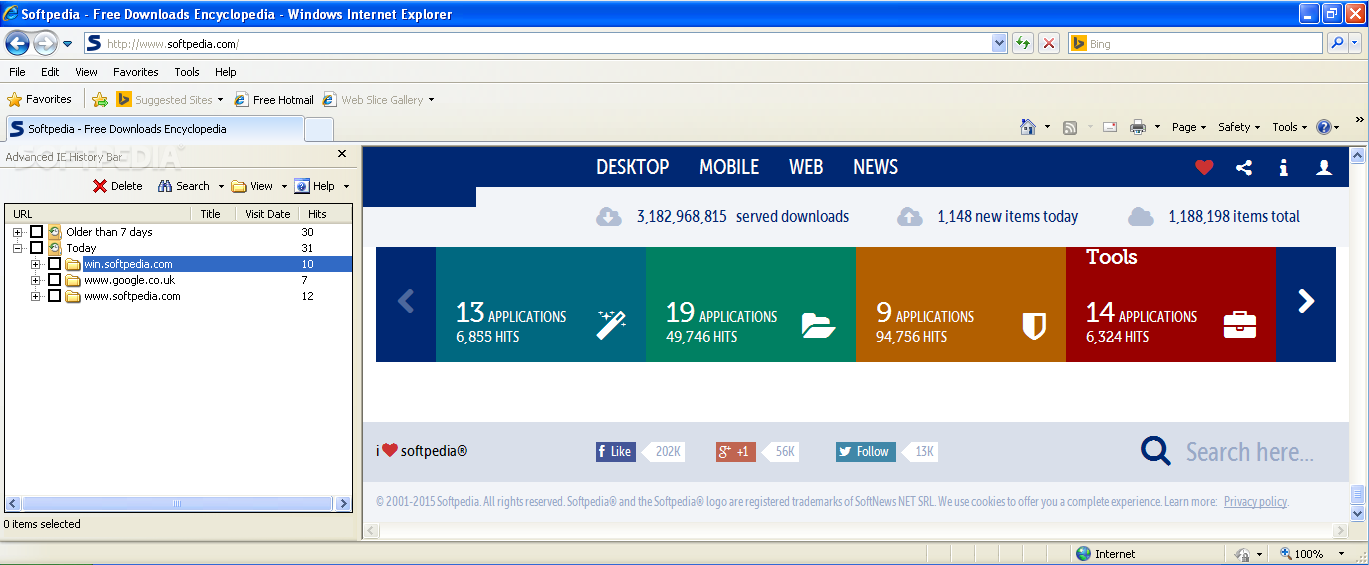Click the RSS feeds icon in command bar
The width and height of the screenshot is (1369, 565).
tap(1070, 127)
